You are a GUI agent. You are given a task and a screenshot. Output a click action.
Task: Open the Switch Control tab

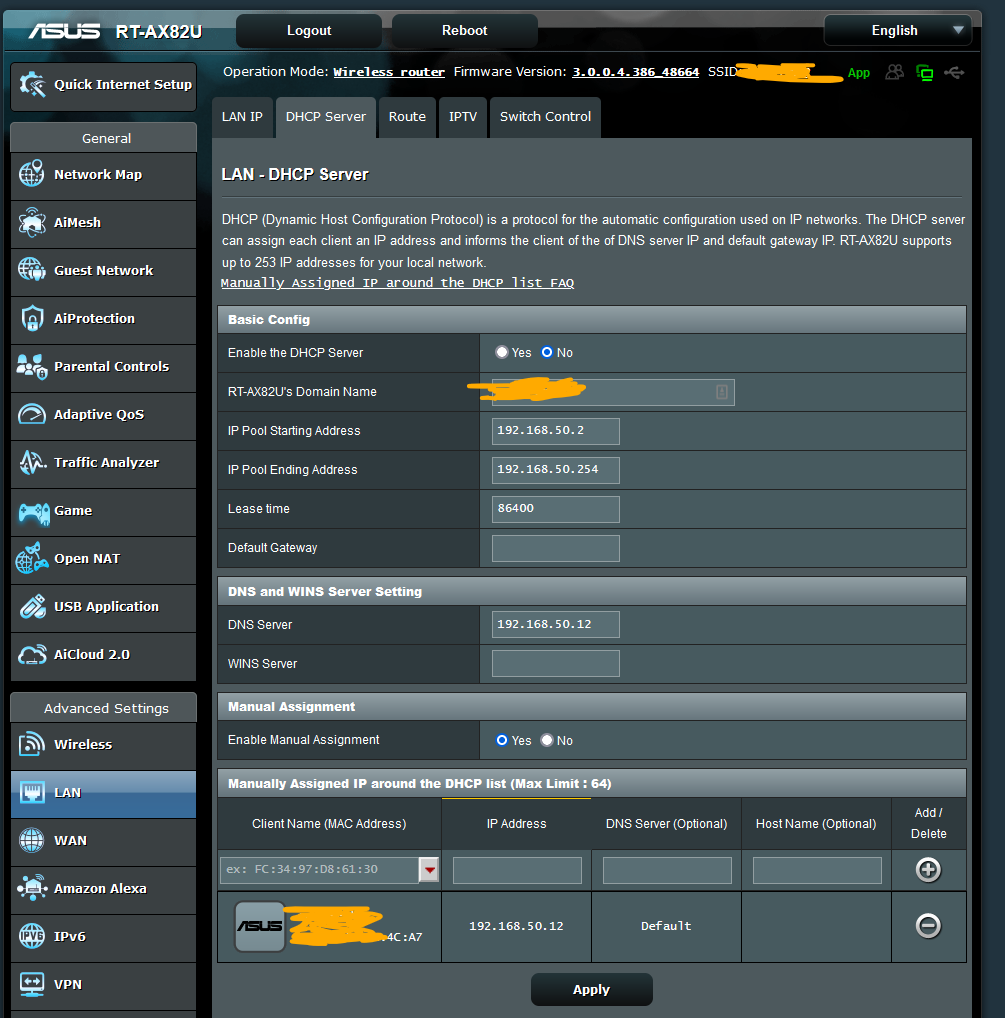pos(545,117)
